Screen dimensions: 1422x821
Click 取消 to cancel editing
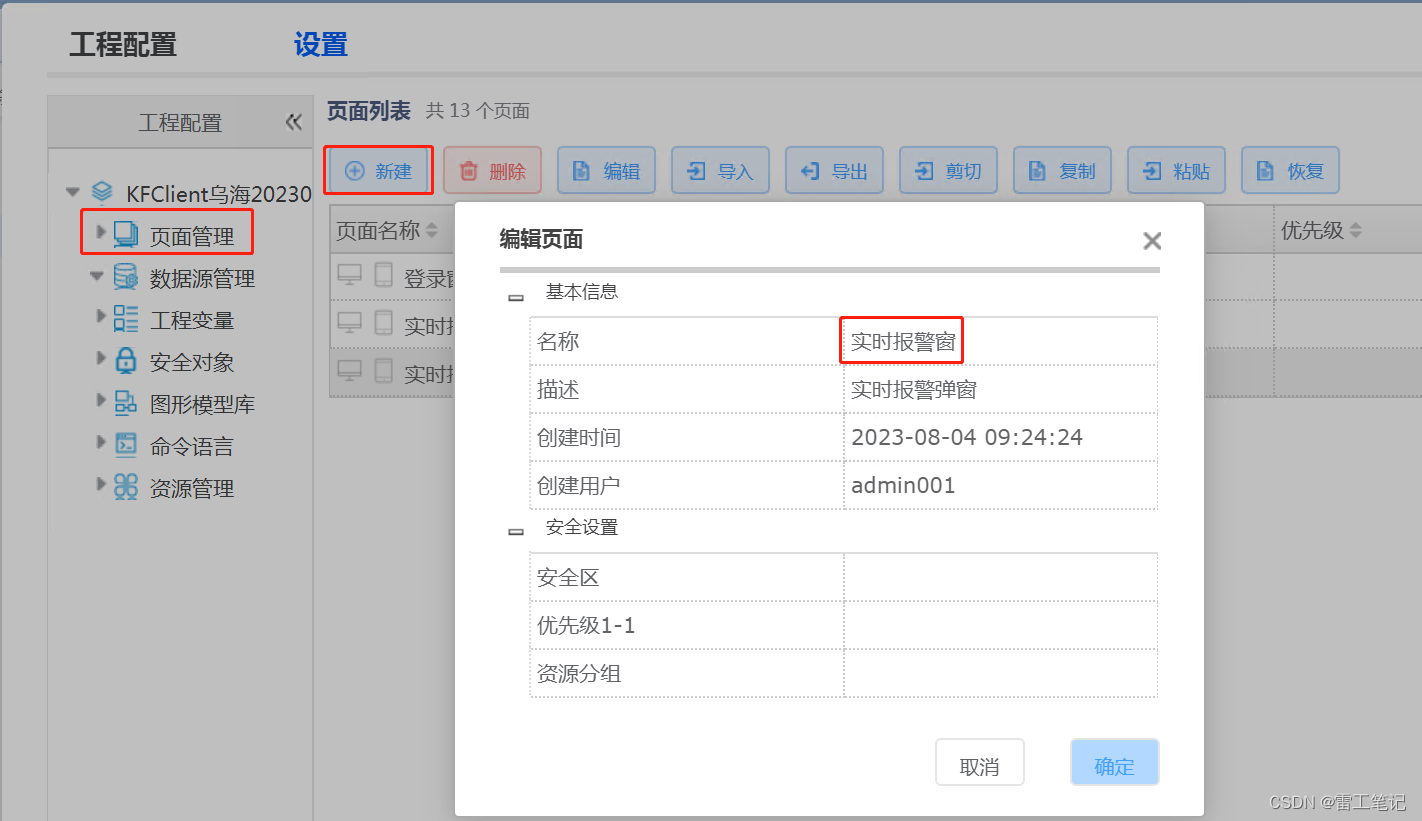point(980,763)
